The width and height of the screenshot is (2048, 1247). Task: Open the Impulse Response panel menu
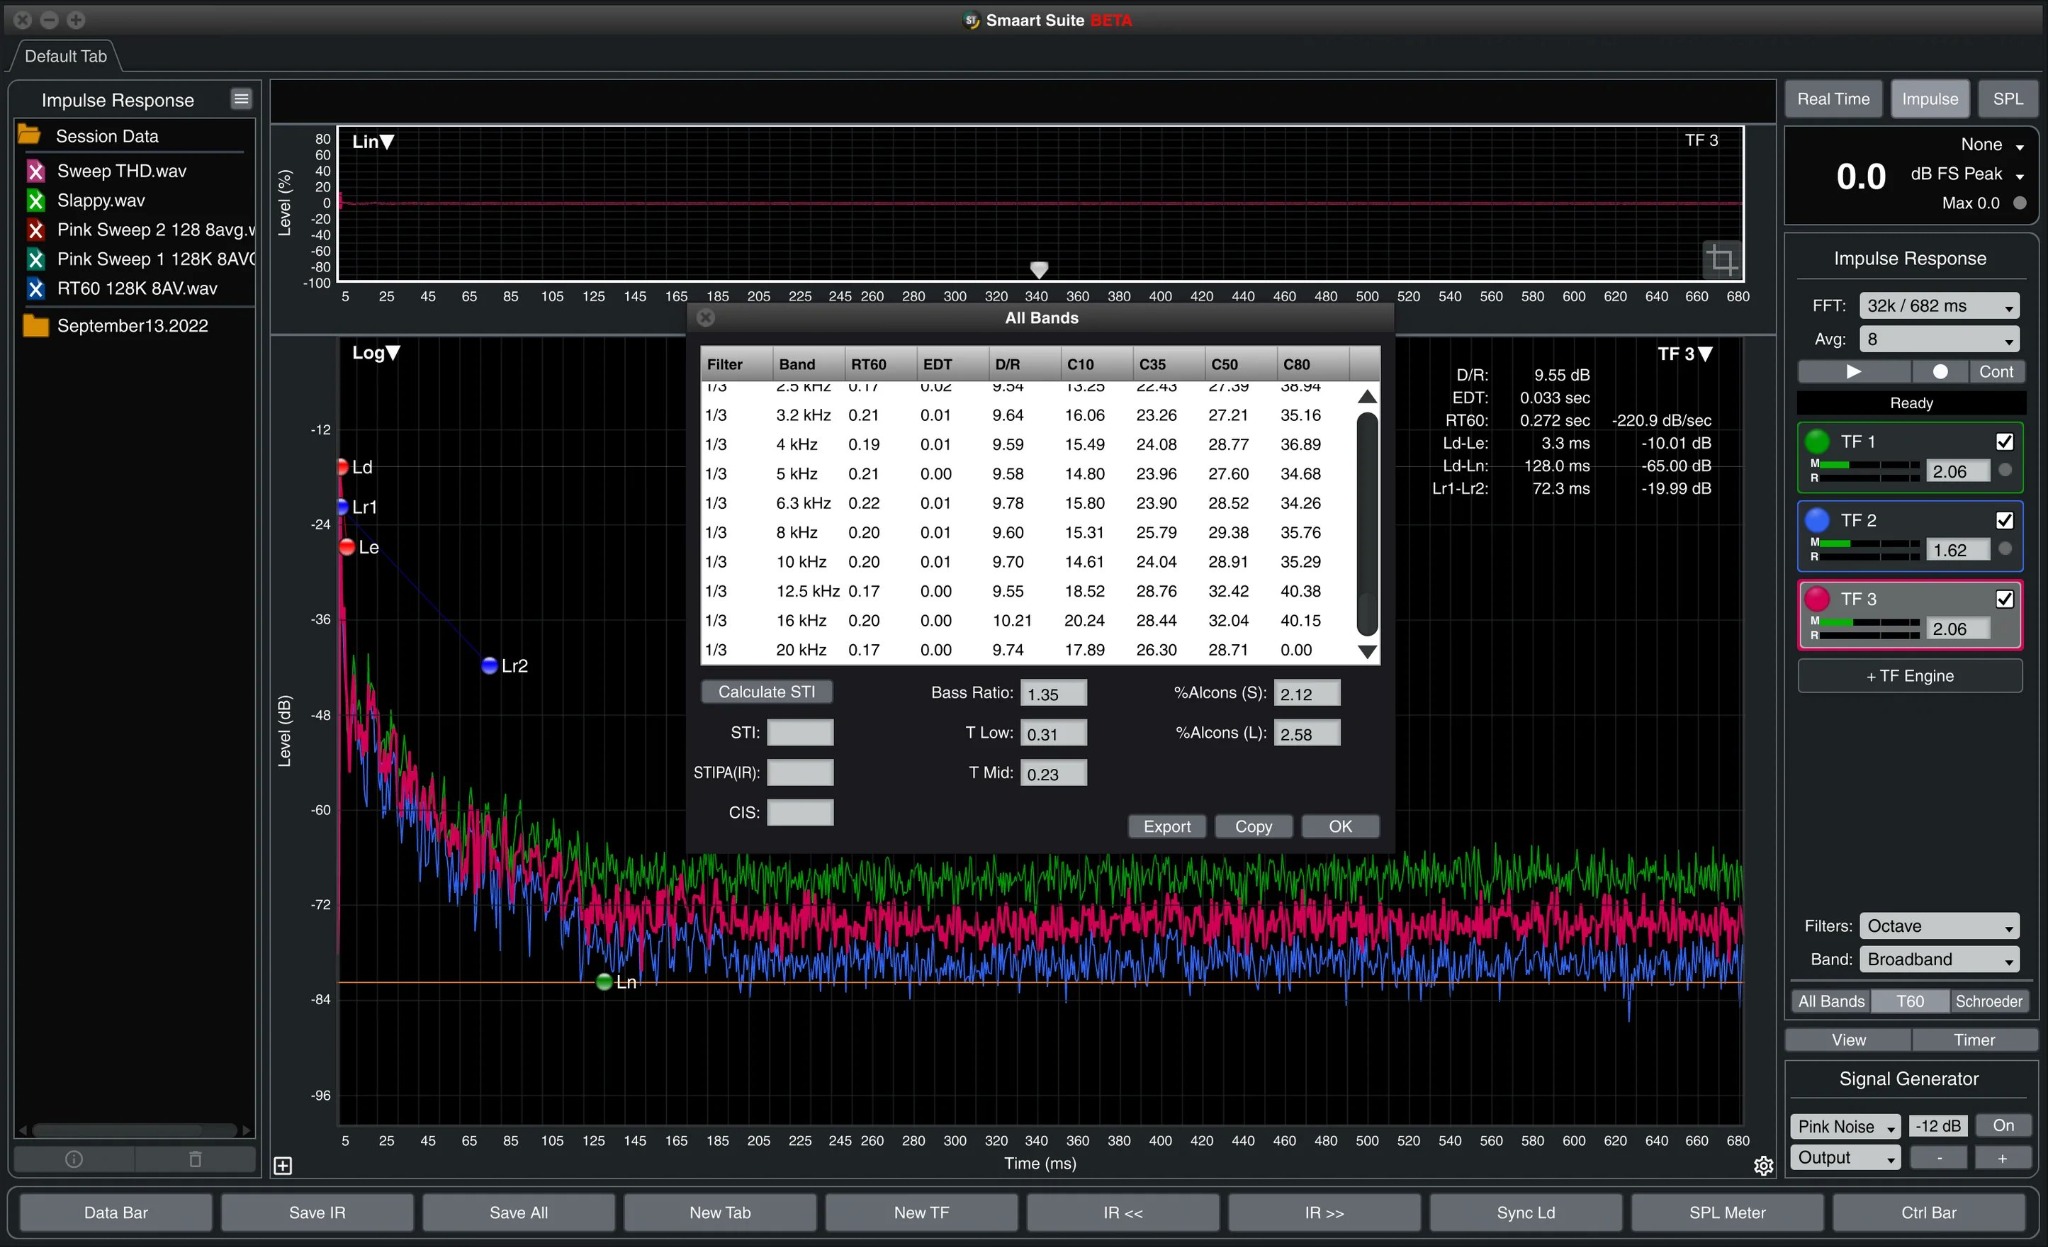[x=240, y=99]
